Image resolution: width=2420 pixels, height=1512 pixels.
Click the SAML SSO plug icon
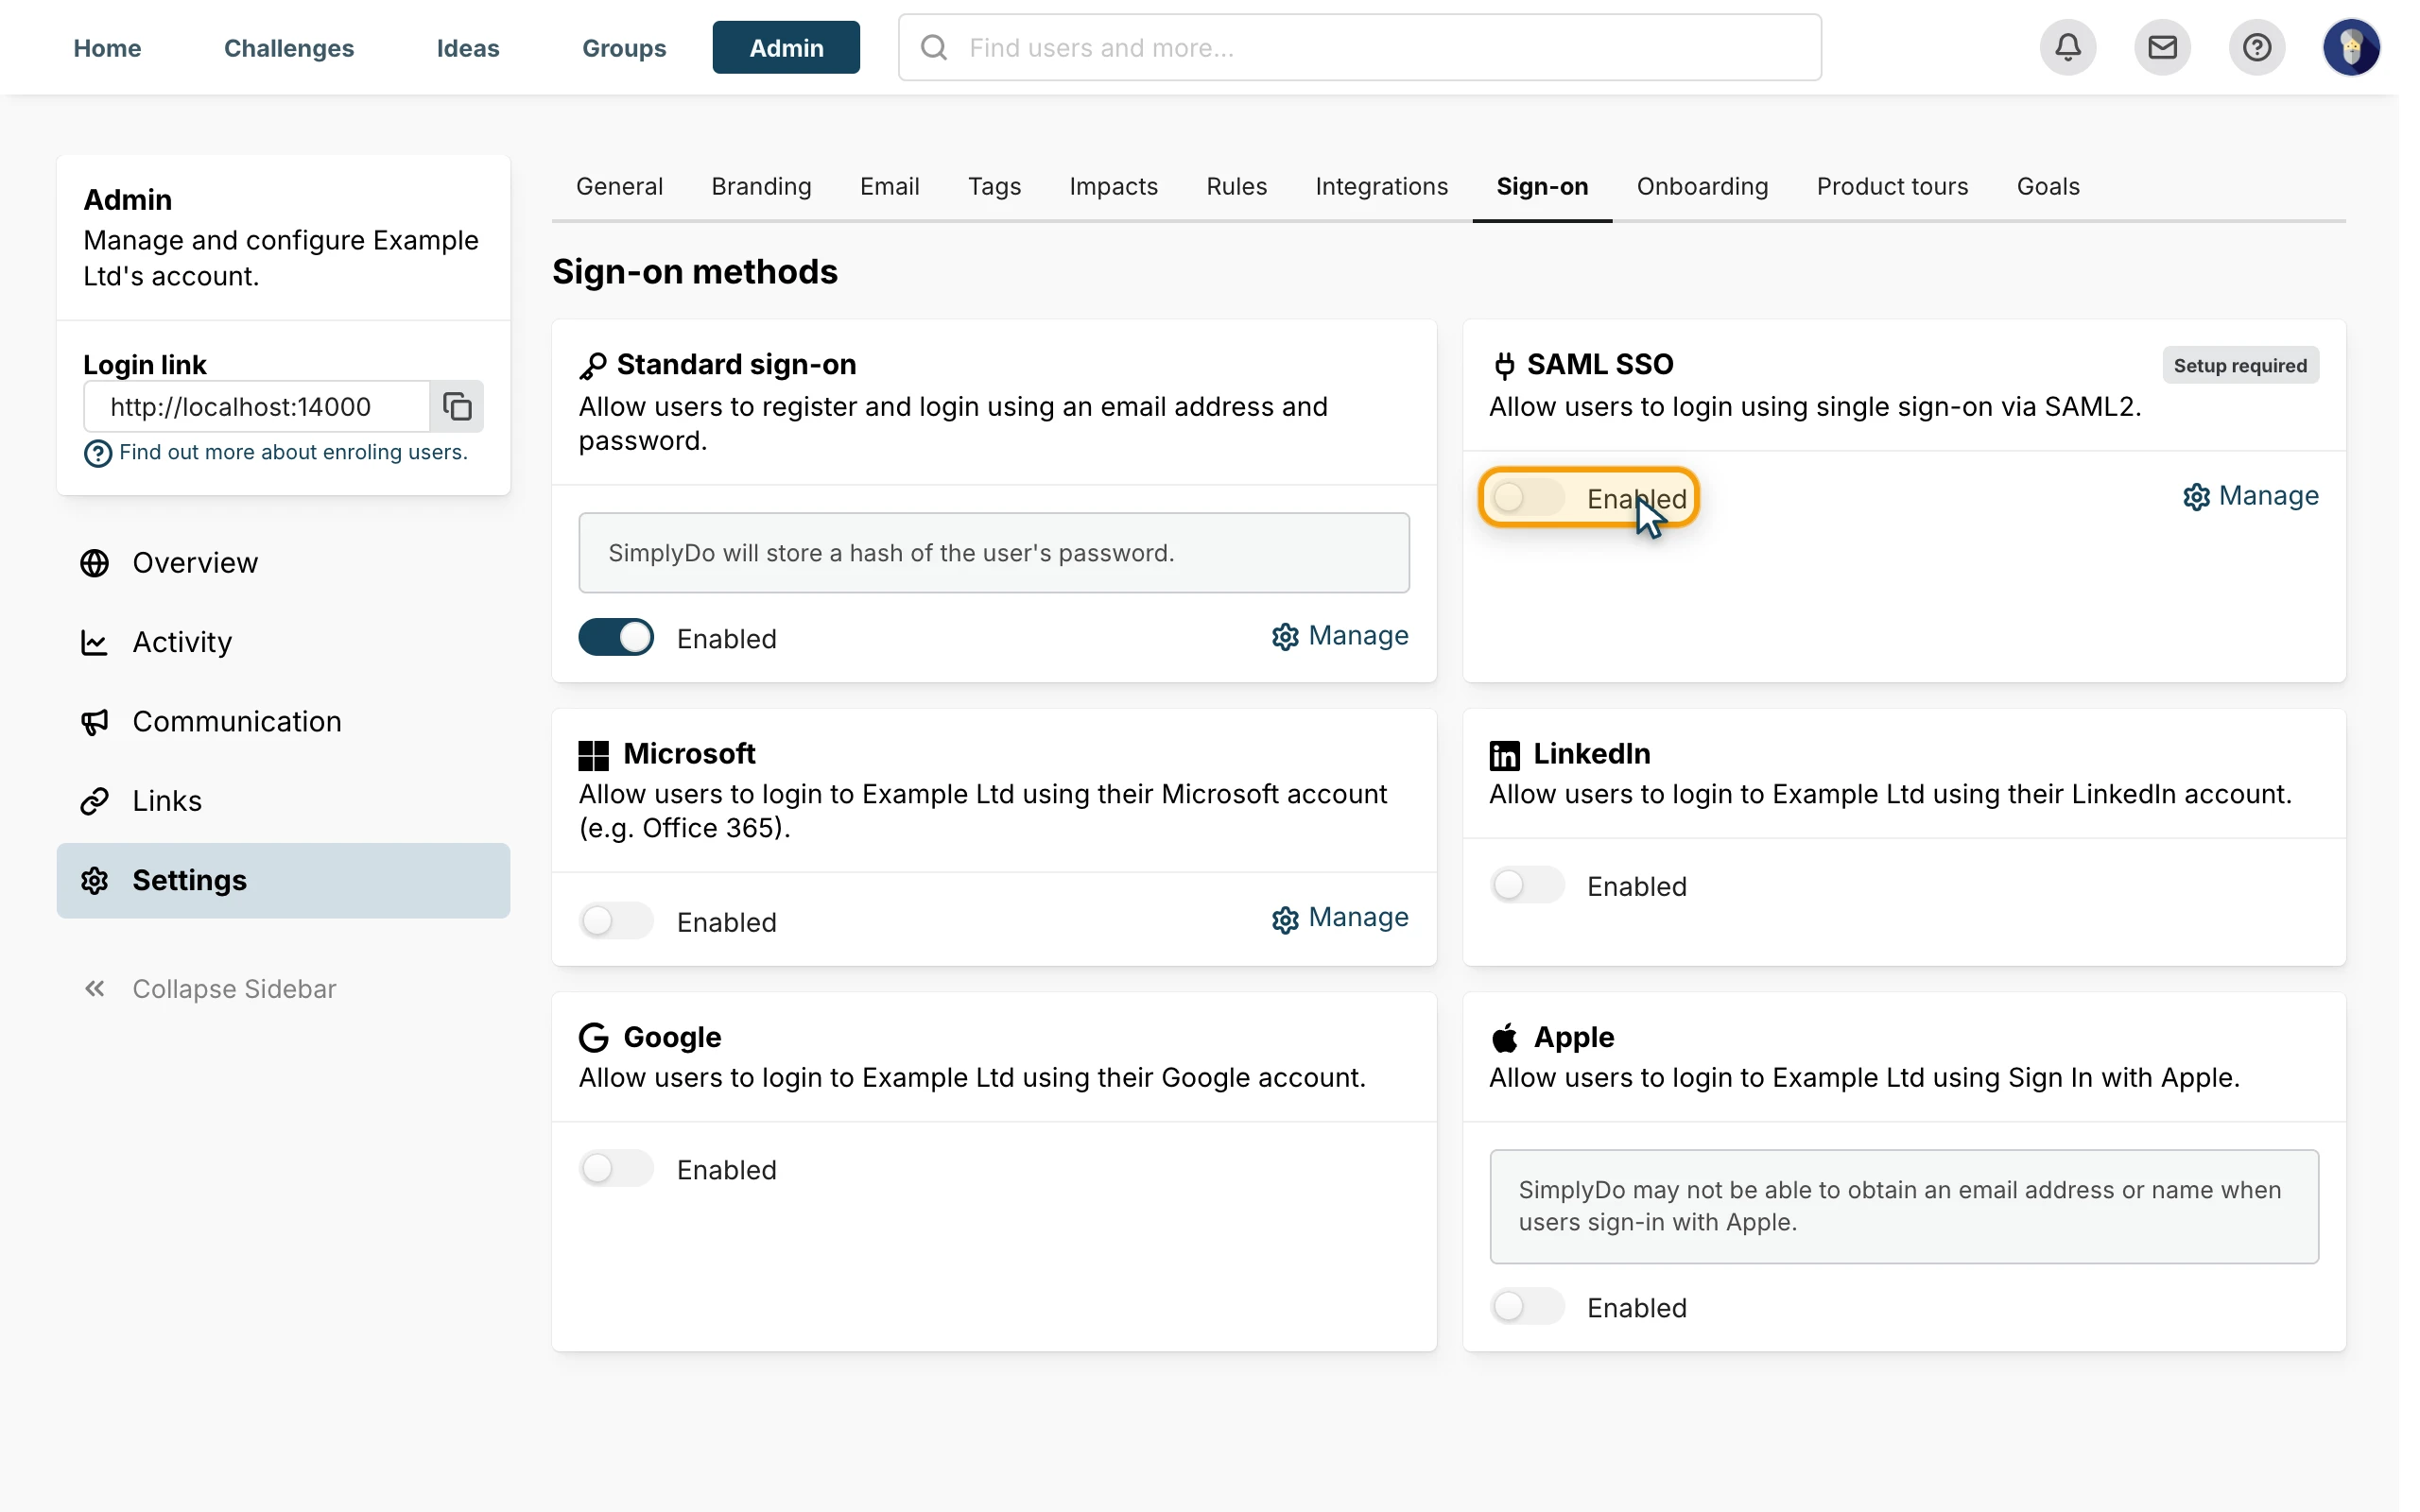coord(1504,365)
